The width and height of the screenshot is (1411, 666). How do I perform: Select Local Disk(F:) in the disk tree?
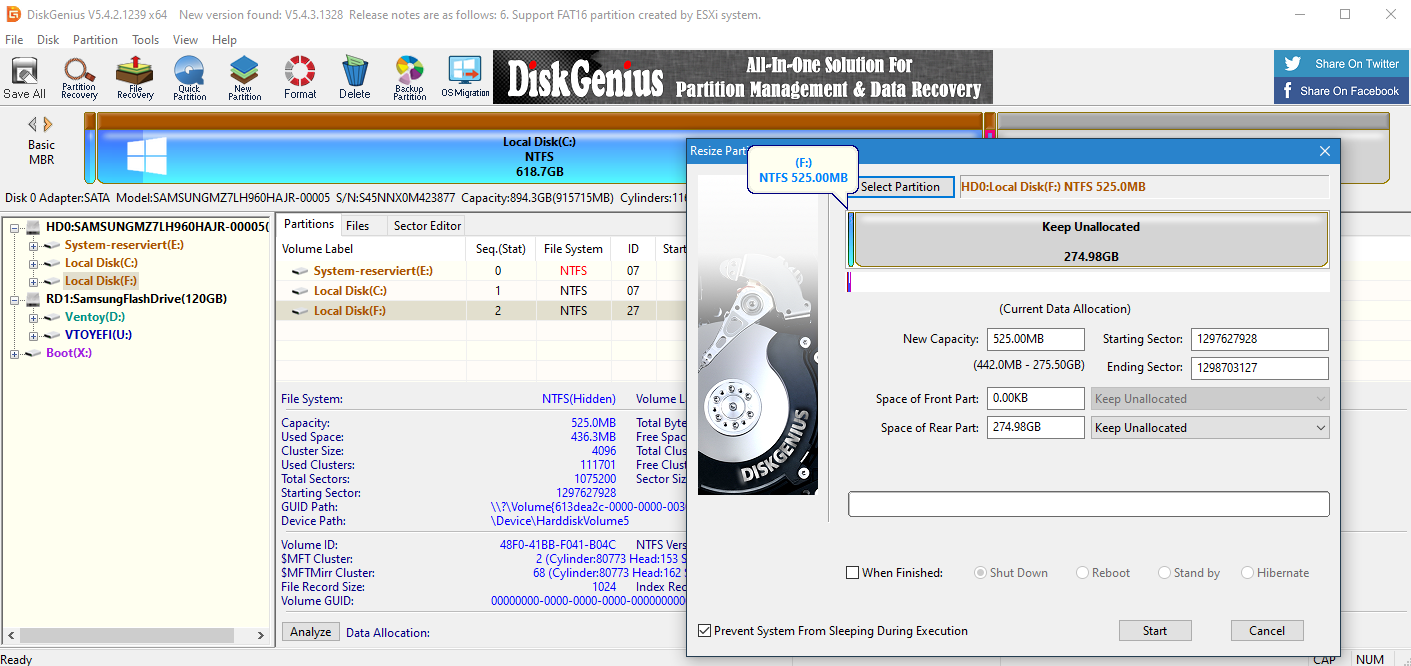[101, 281]
